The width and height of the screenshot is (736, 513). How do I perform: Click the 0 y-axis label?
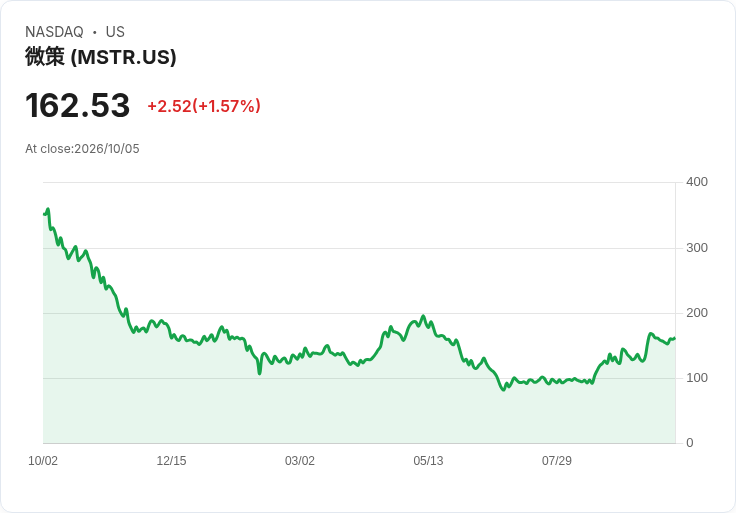[x=690, y=443]
